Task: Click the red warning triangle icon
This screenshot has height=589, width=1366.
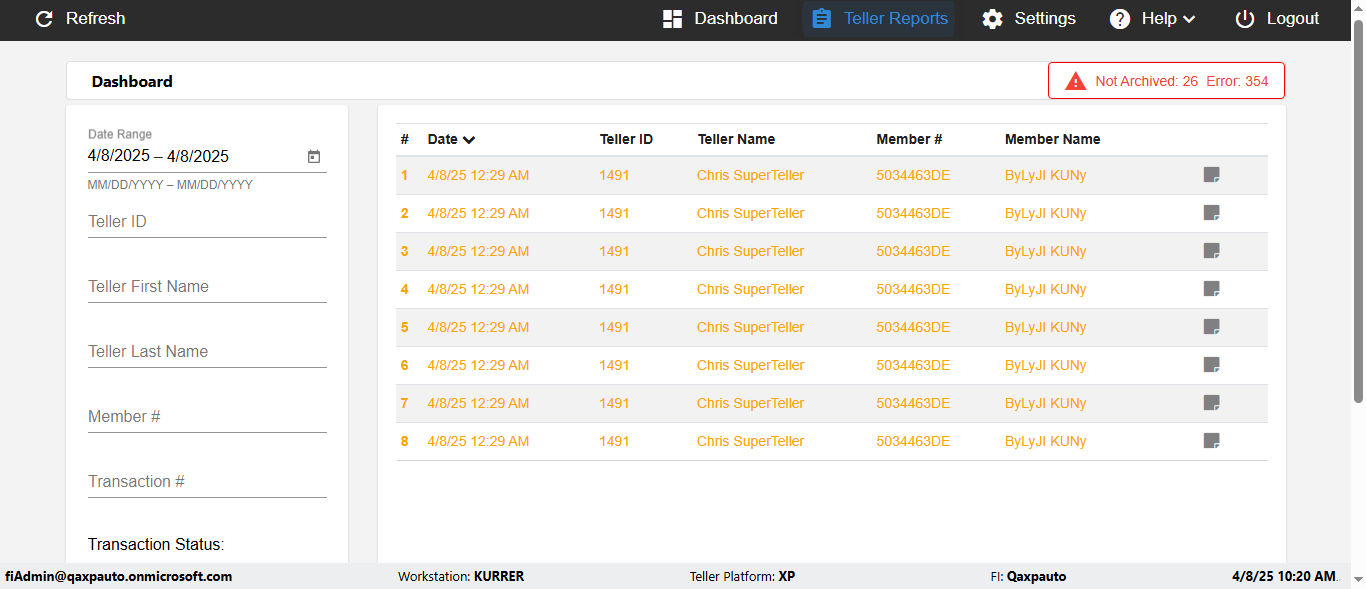Action: pyautogui.click(x=1075, y=81)
